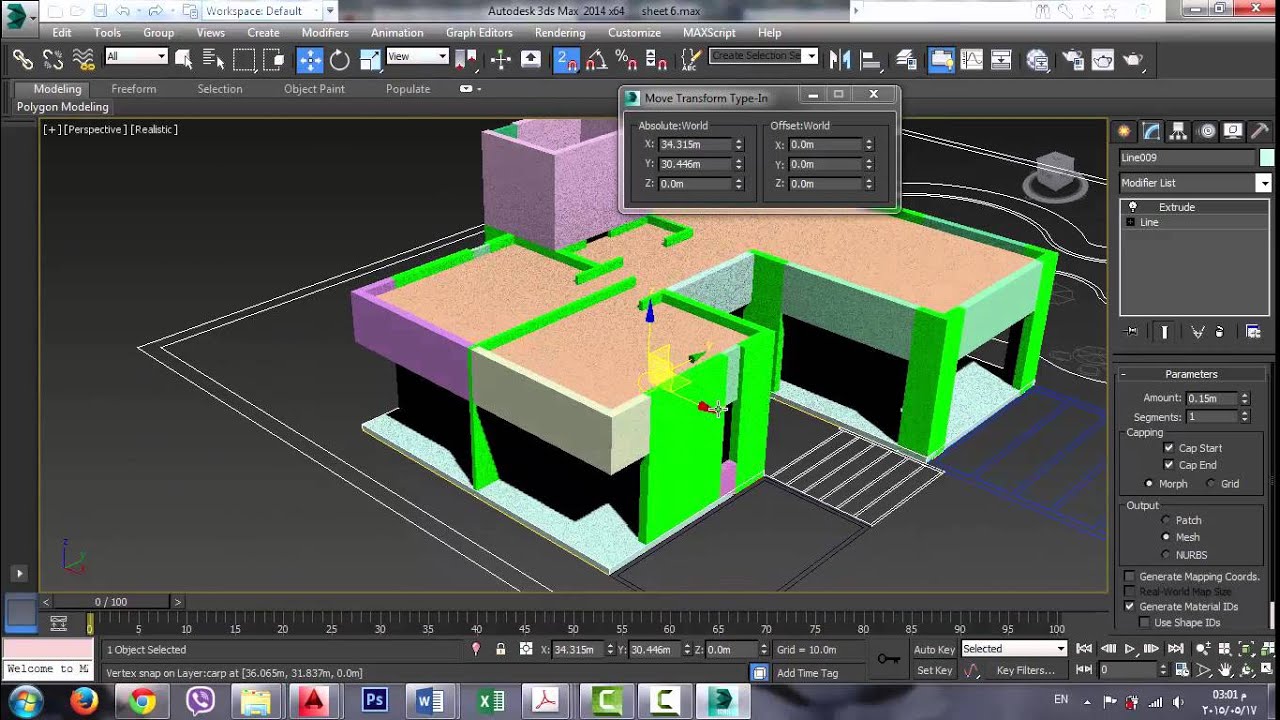The height and width of the screenshot is (720, 1280).
Task: Uncheck the Cap End checkbox
Action: click(x=1169, y=465)
